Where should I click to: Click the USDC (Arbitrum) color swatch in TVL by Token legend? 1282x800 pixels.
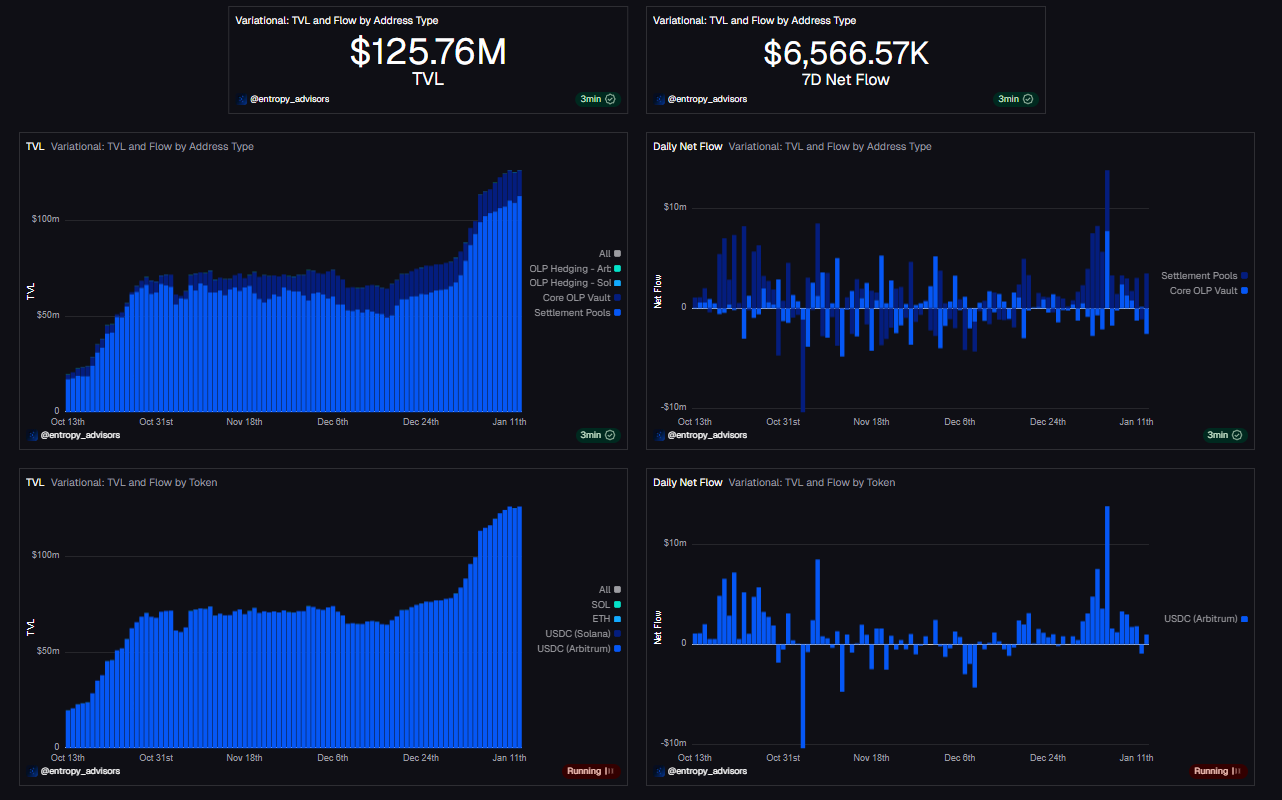click(618, 649)
